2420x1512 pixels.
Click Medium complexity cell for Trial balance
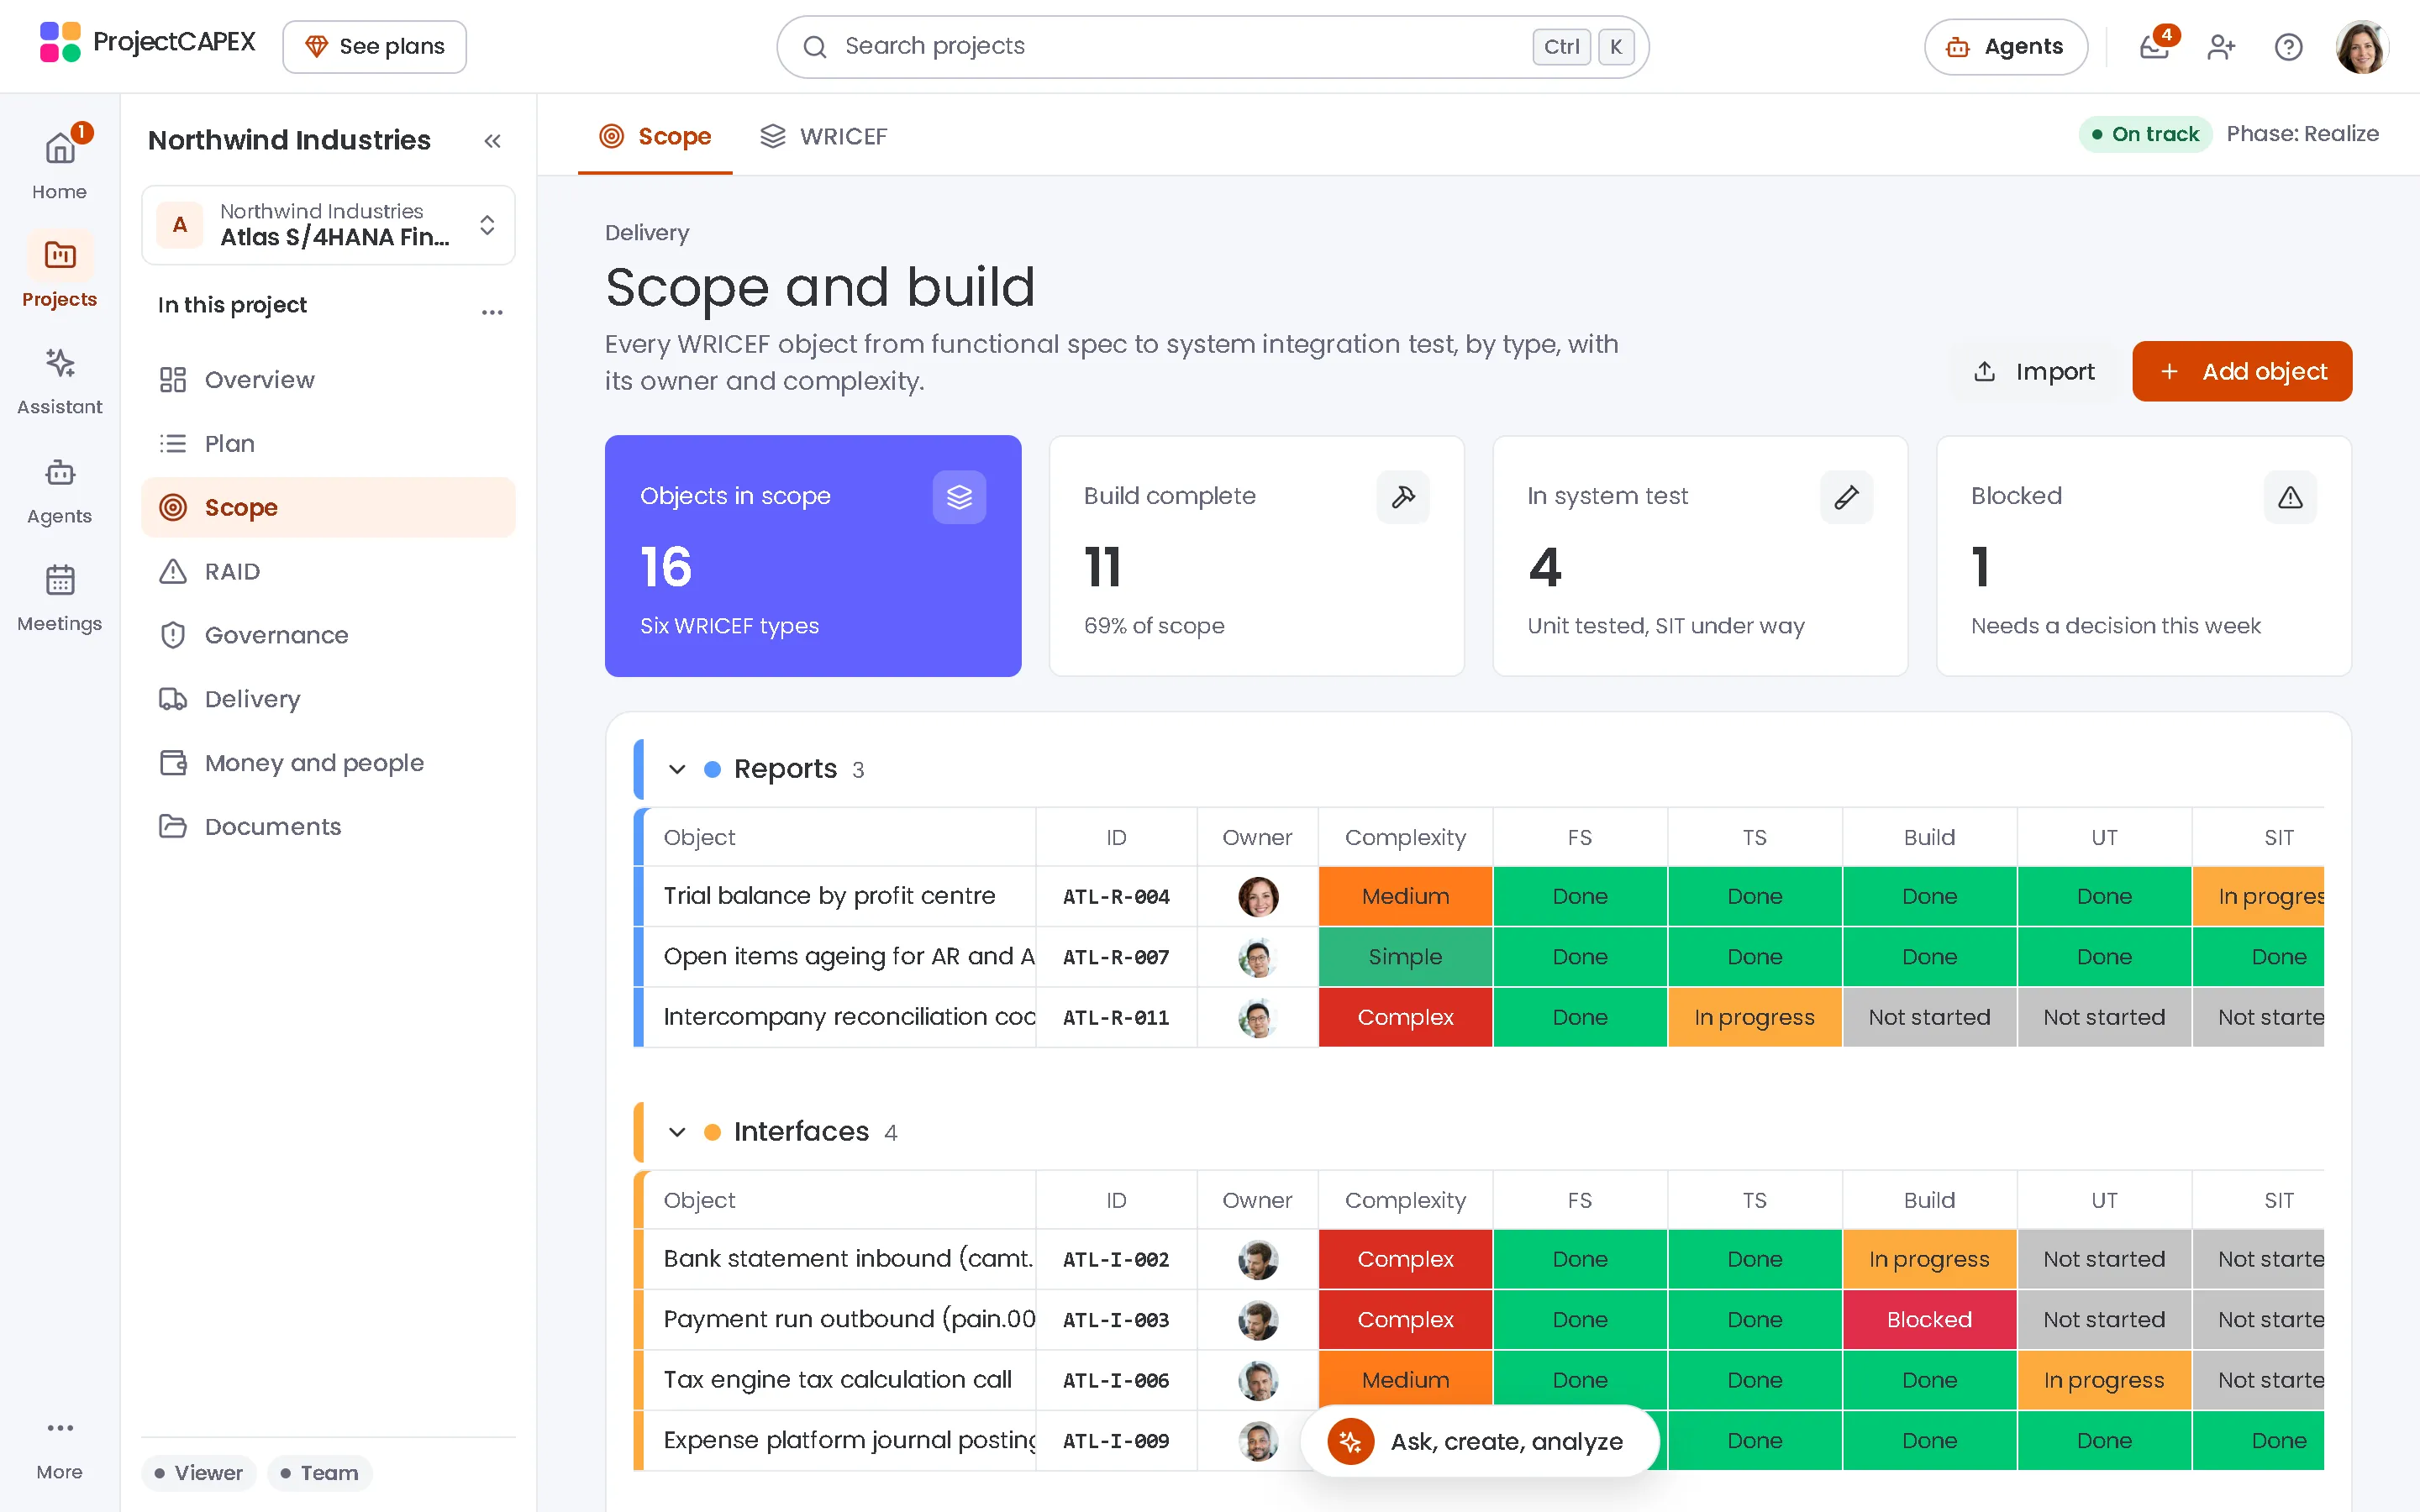pyautogui.click(x=1405, y=896)
